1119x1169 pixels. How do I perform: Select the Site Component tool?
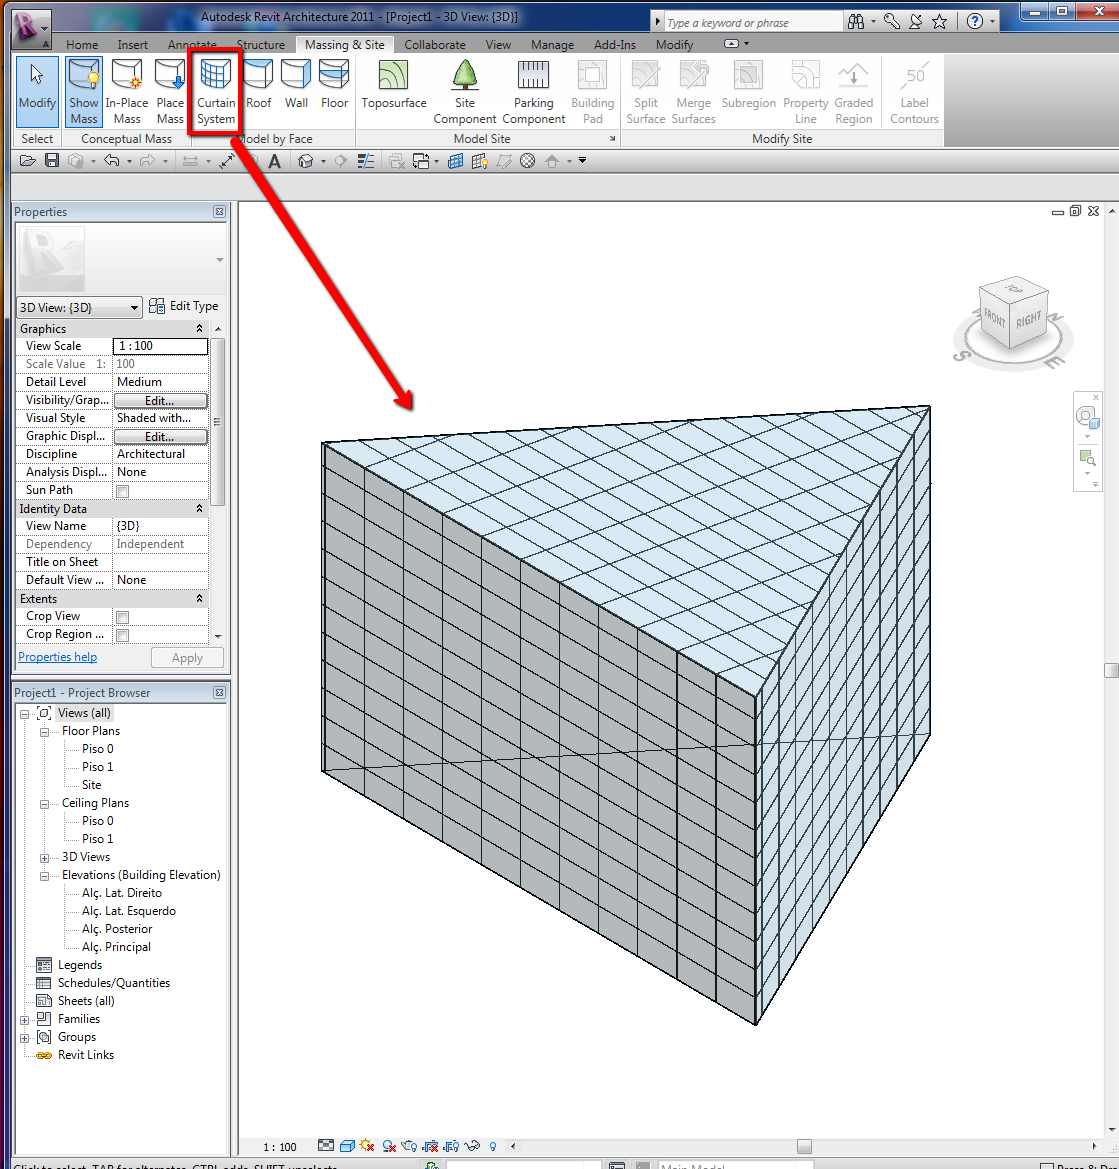pos(464,91)
